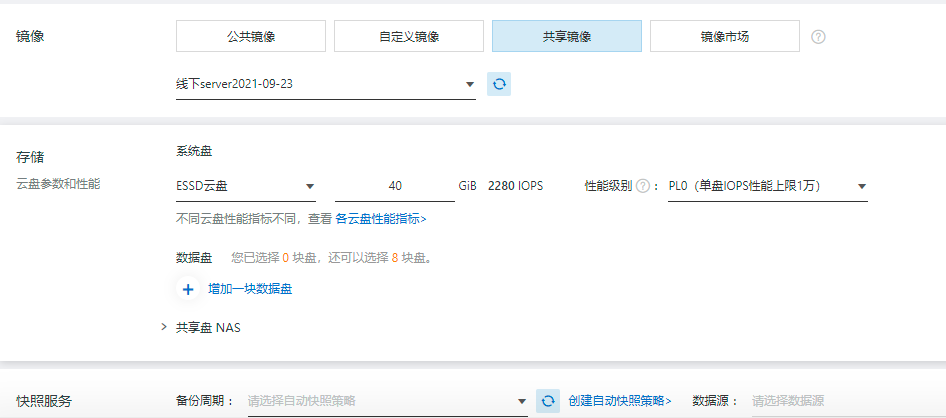
Task: Click the help icon beside 镜像市场
Action: click(818, 37)
